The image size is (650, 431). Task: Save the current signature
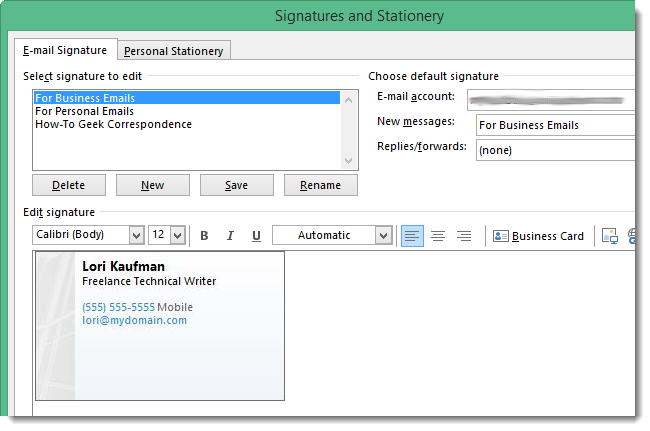click(237, 185)
